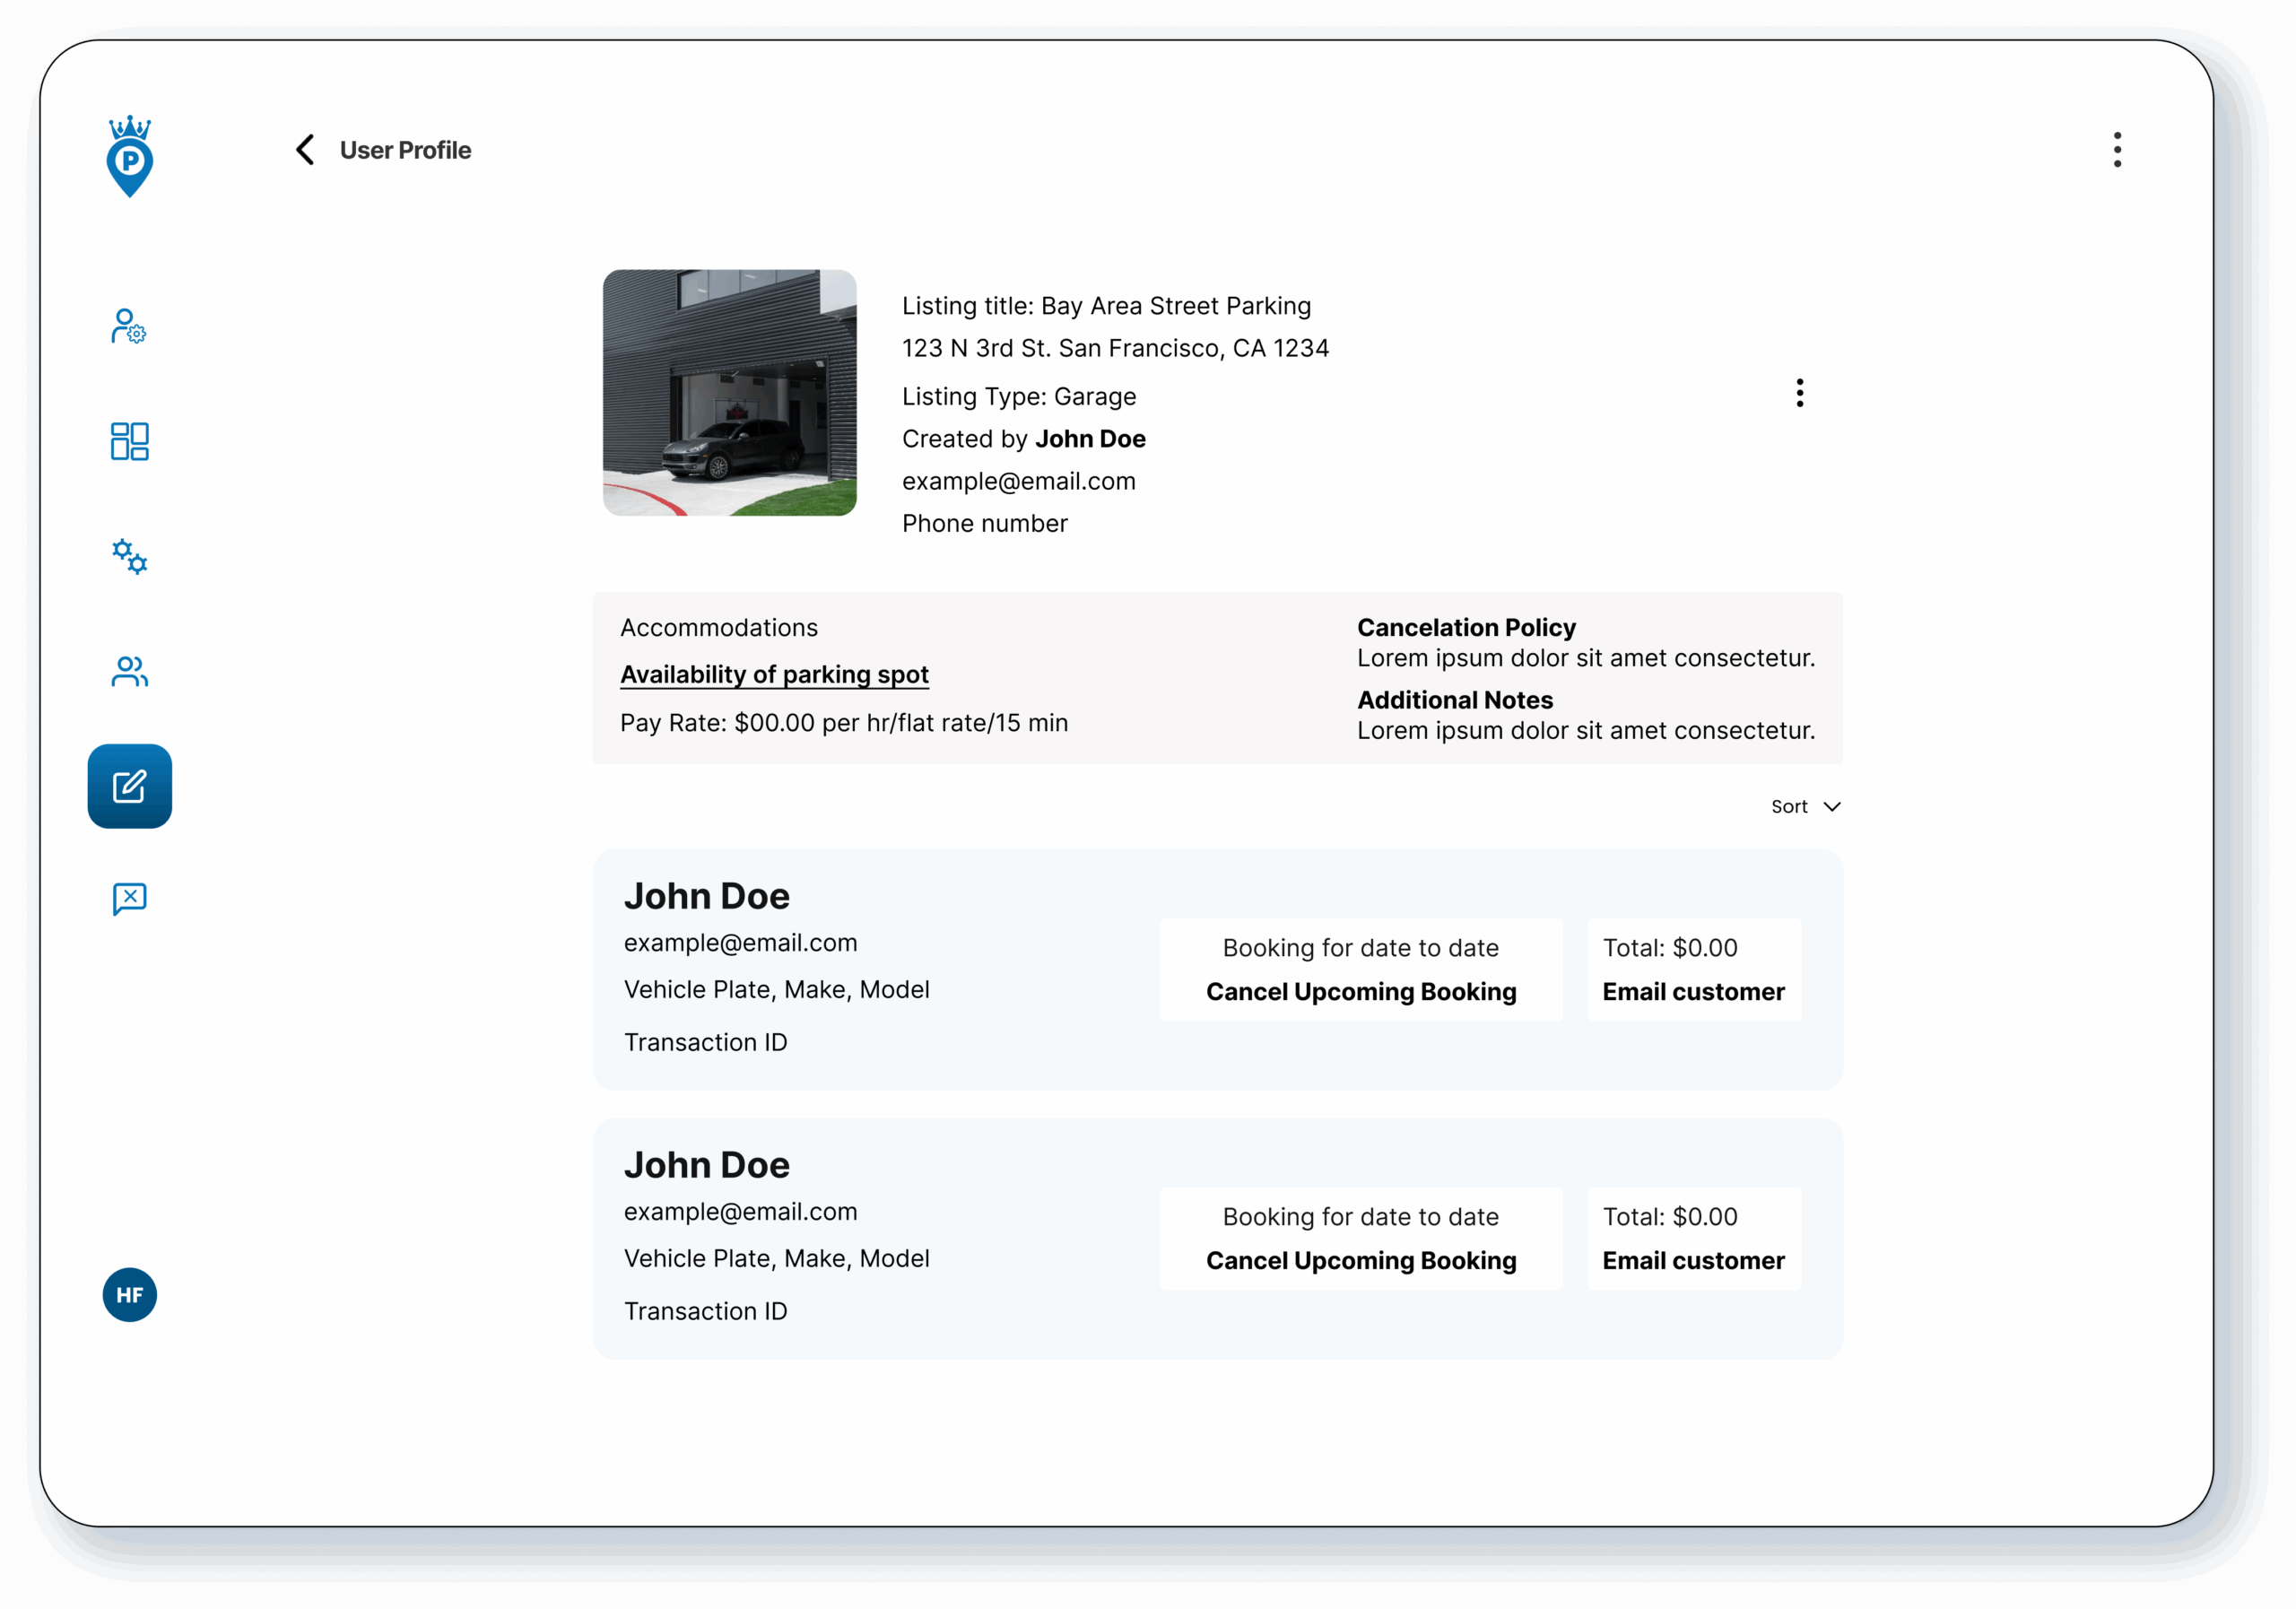Email customer in second booking card
2296x1609 pixels.
[1692, 1261]
